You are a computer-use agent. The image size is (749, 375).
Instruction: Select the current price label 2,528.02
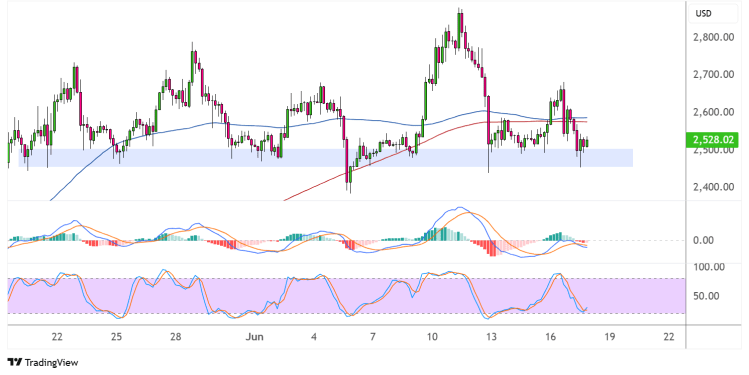712,140
